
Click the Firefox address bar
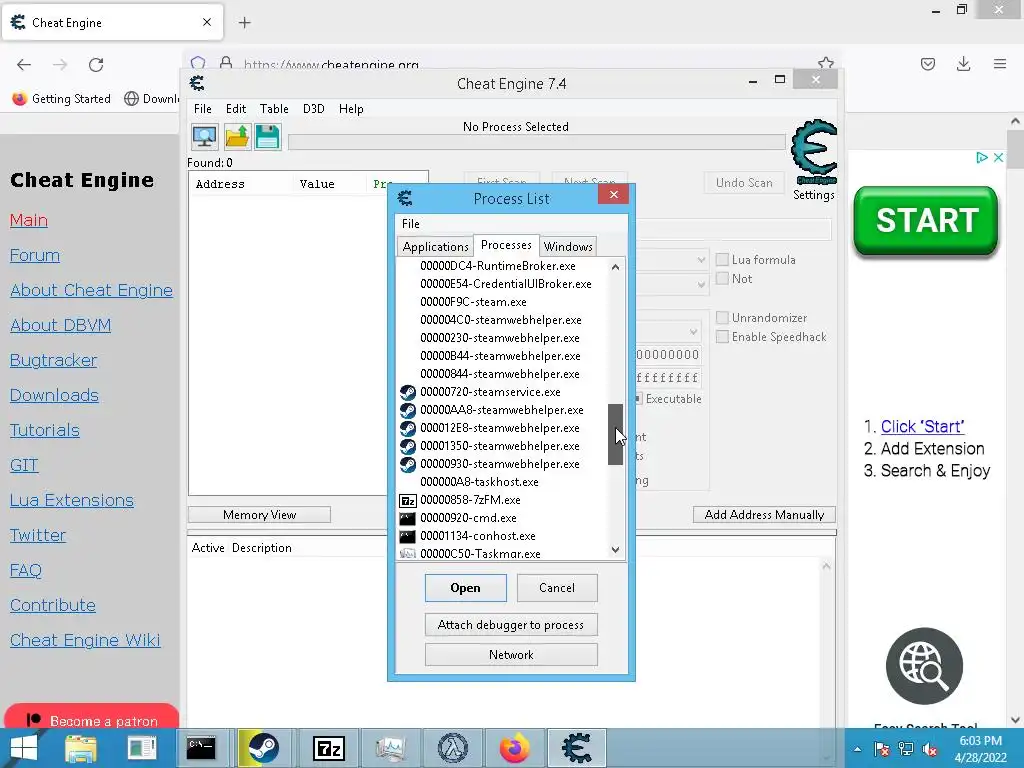click(x=509, y=64)
